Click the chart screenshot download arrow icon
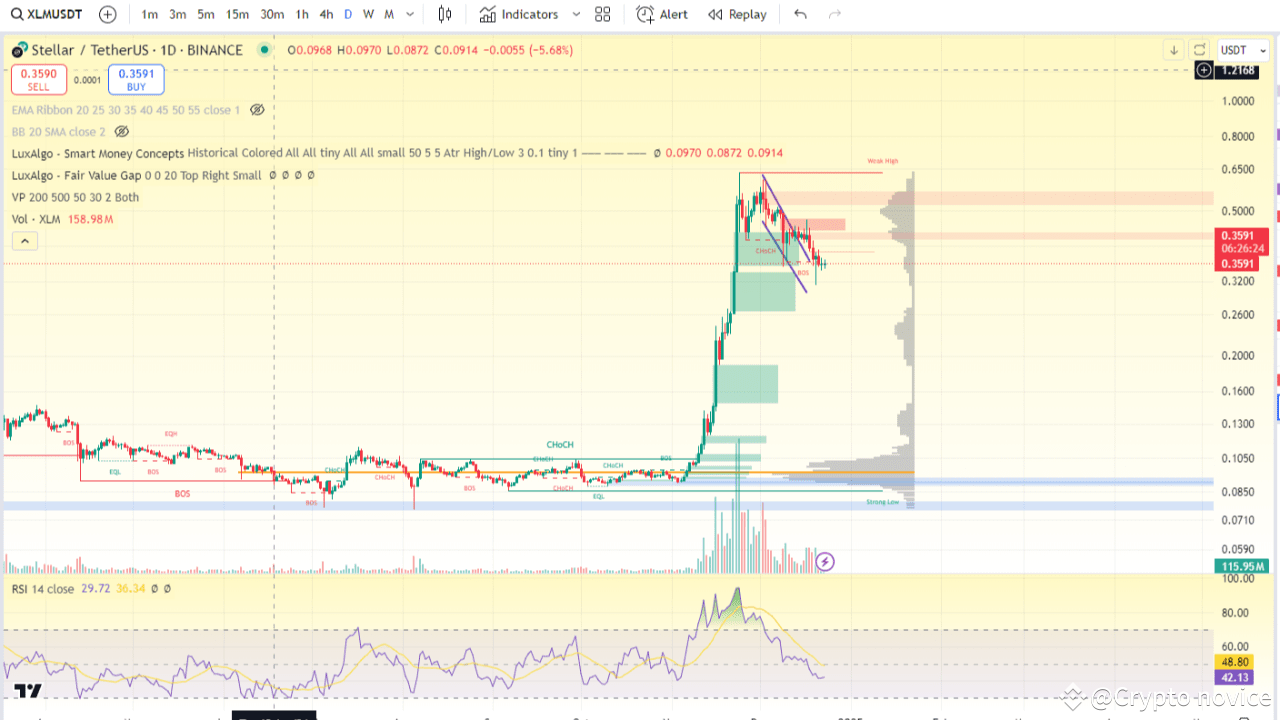This screenshot has height=720, width=1280. (1172, 49)
